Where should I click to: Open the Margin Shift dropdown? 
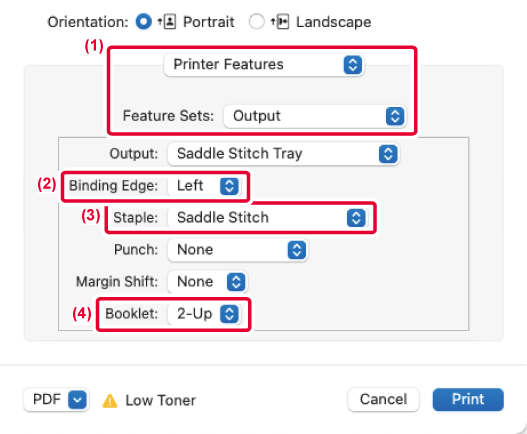pos(207,282)
